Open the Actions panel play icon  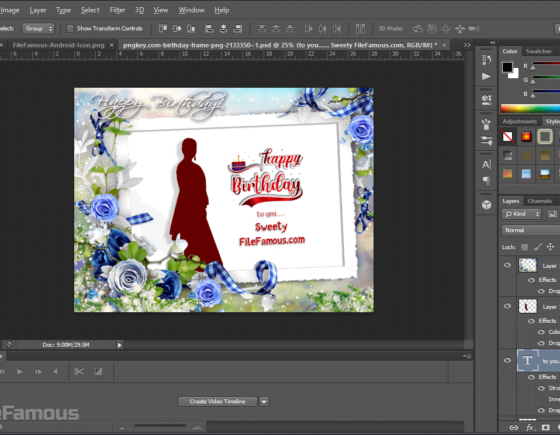pyautogui.click(x=486, y=76)
